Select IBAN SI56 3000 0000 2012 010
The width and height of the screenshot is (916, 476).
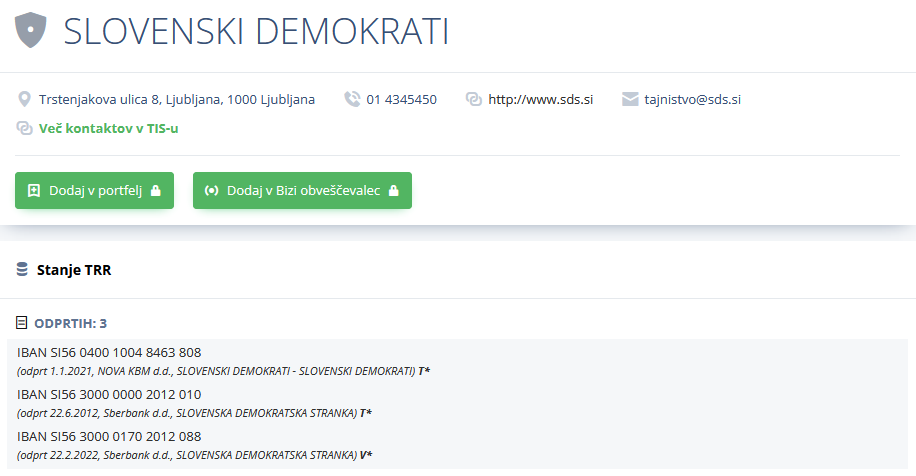point(109,394)
